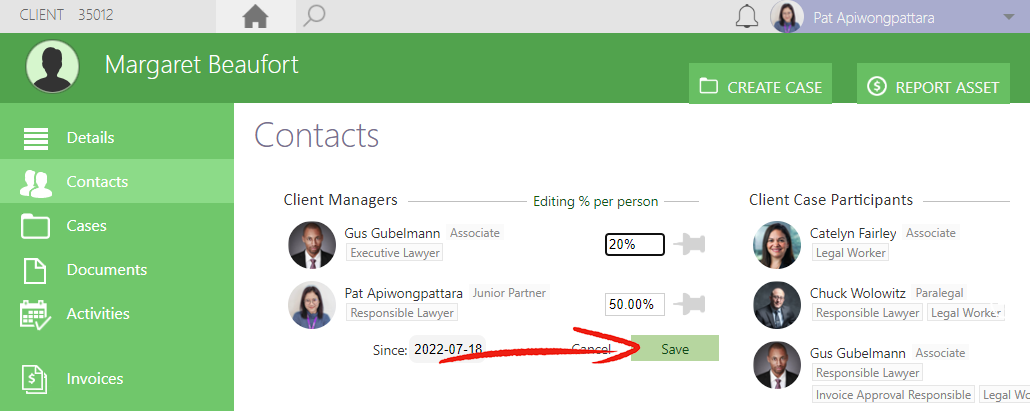This screenshot has height=411, width=1030.
Task: Click the Contacts people icon
Action: pos(36,183)
